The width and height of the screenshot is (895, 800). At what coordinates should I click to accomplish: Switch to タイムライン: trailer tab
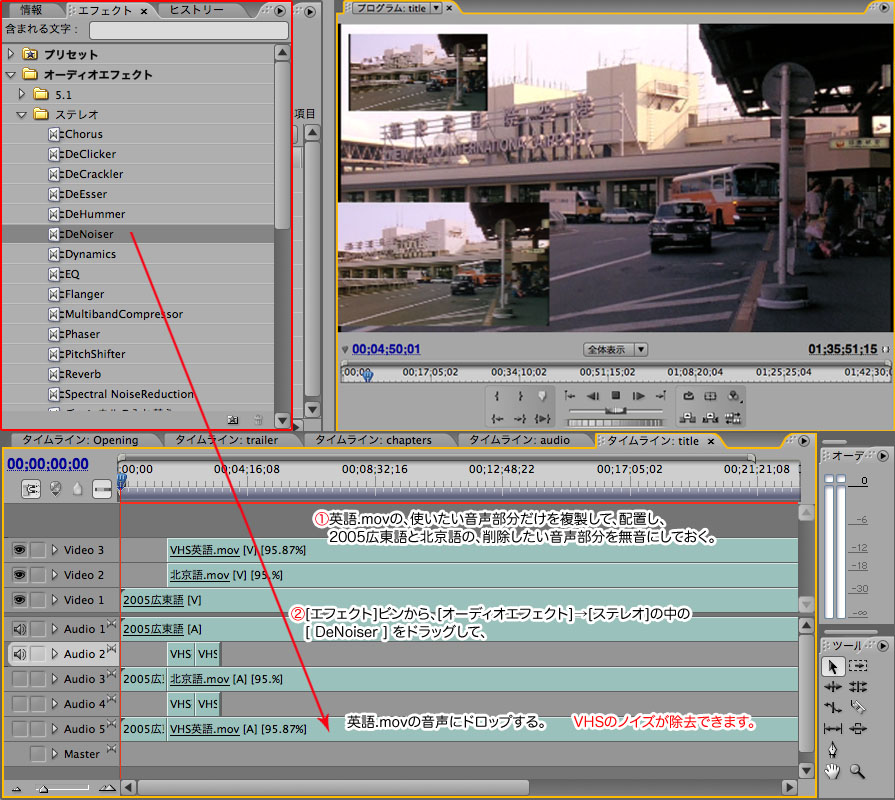point(226,440)
